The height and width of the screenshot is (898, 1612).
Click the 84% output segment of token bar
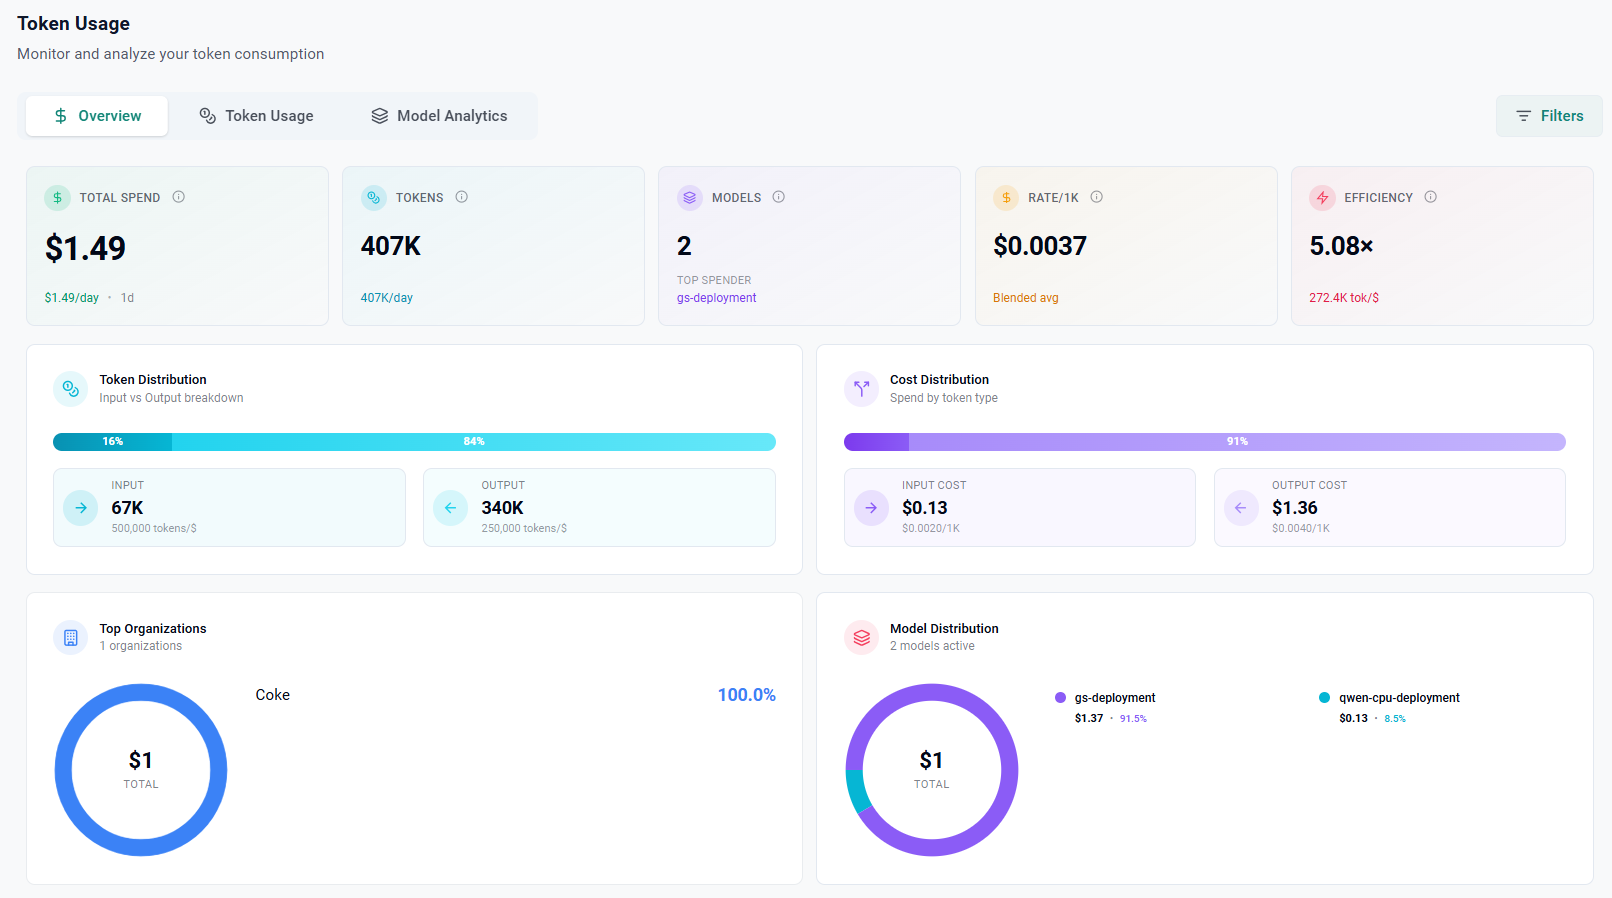pos(474,442)
